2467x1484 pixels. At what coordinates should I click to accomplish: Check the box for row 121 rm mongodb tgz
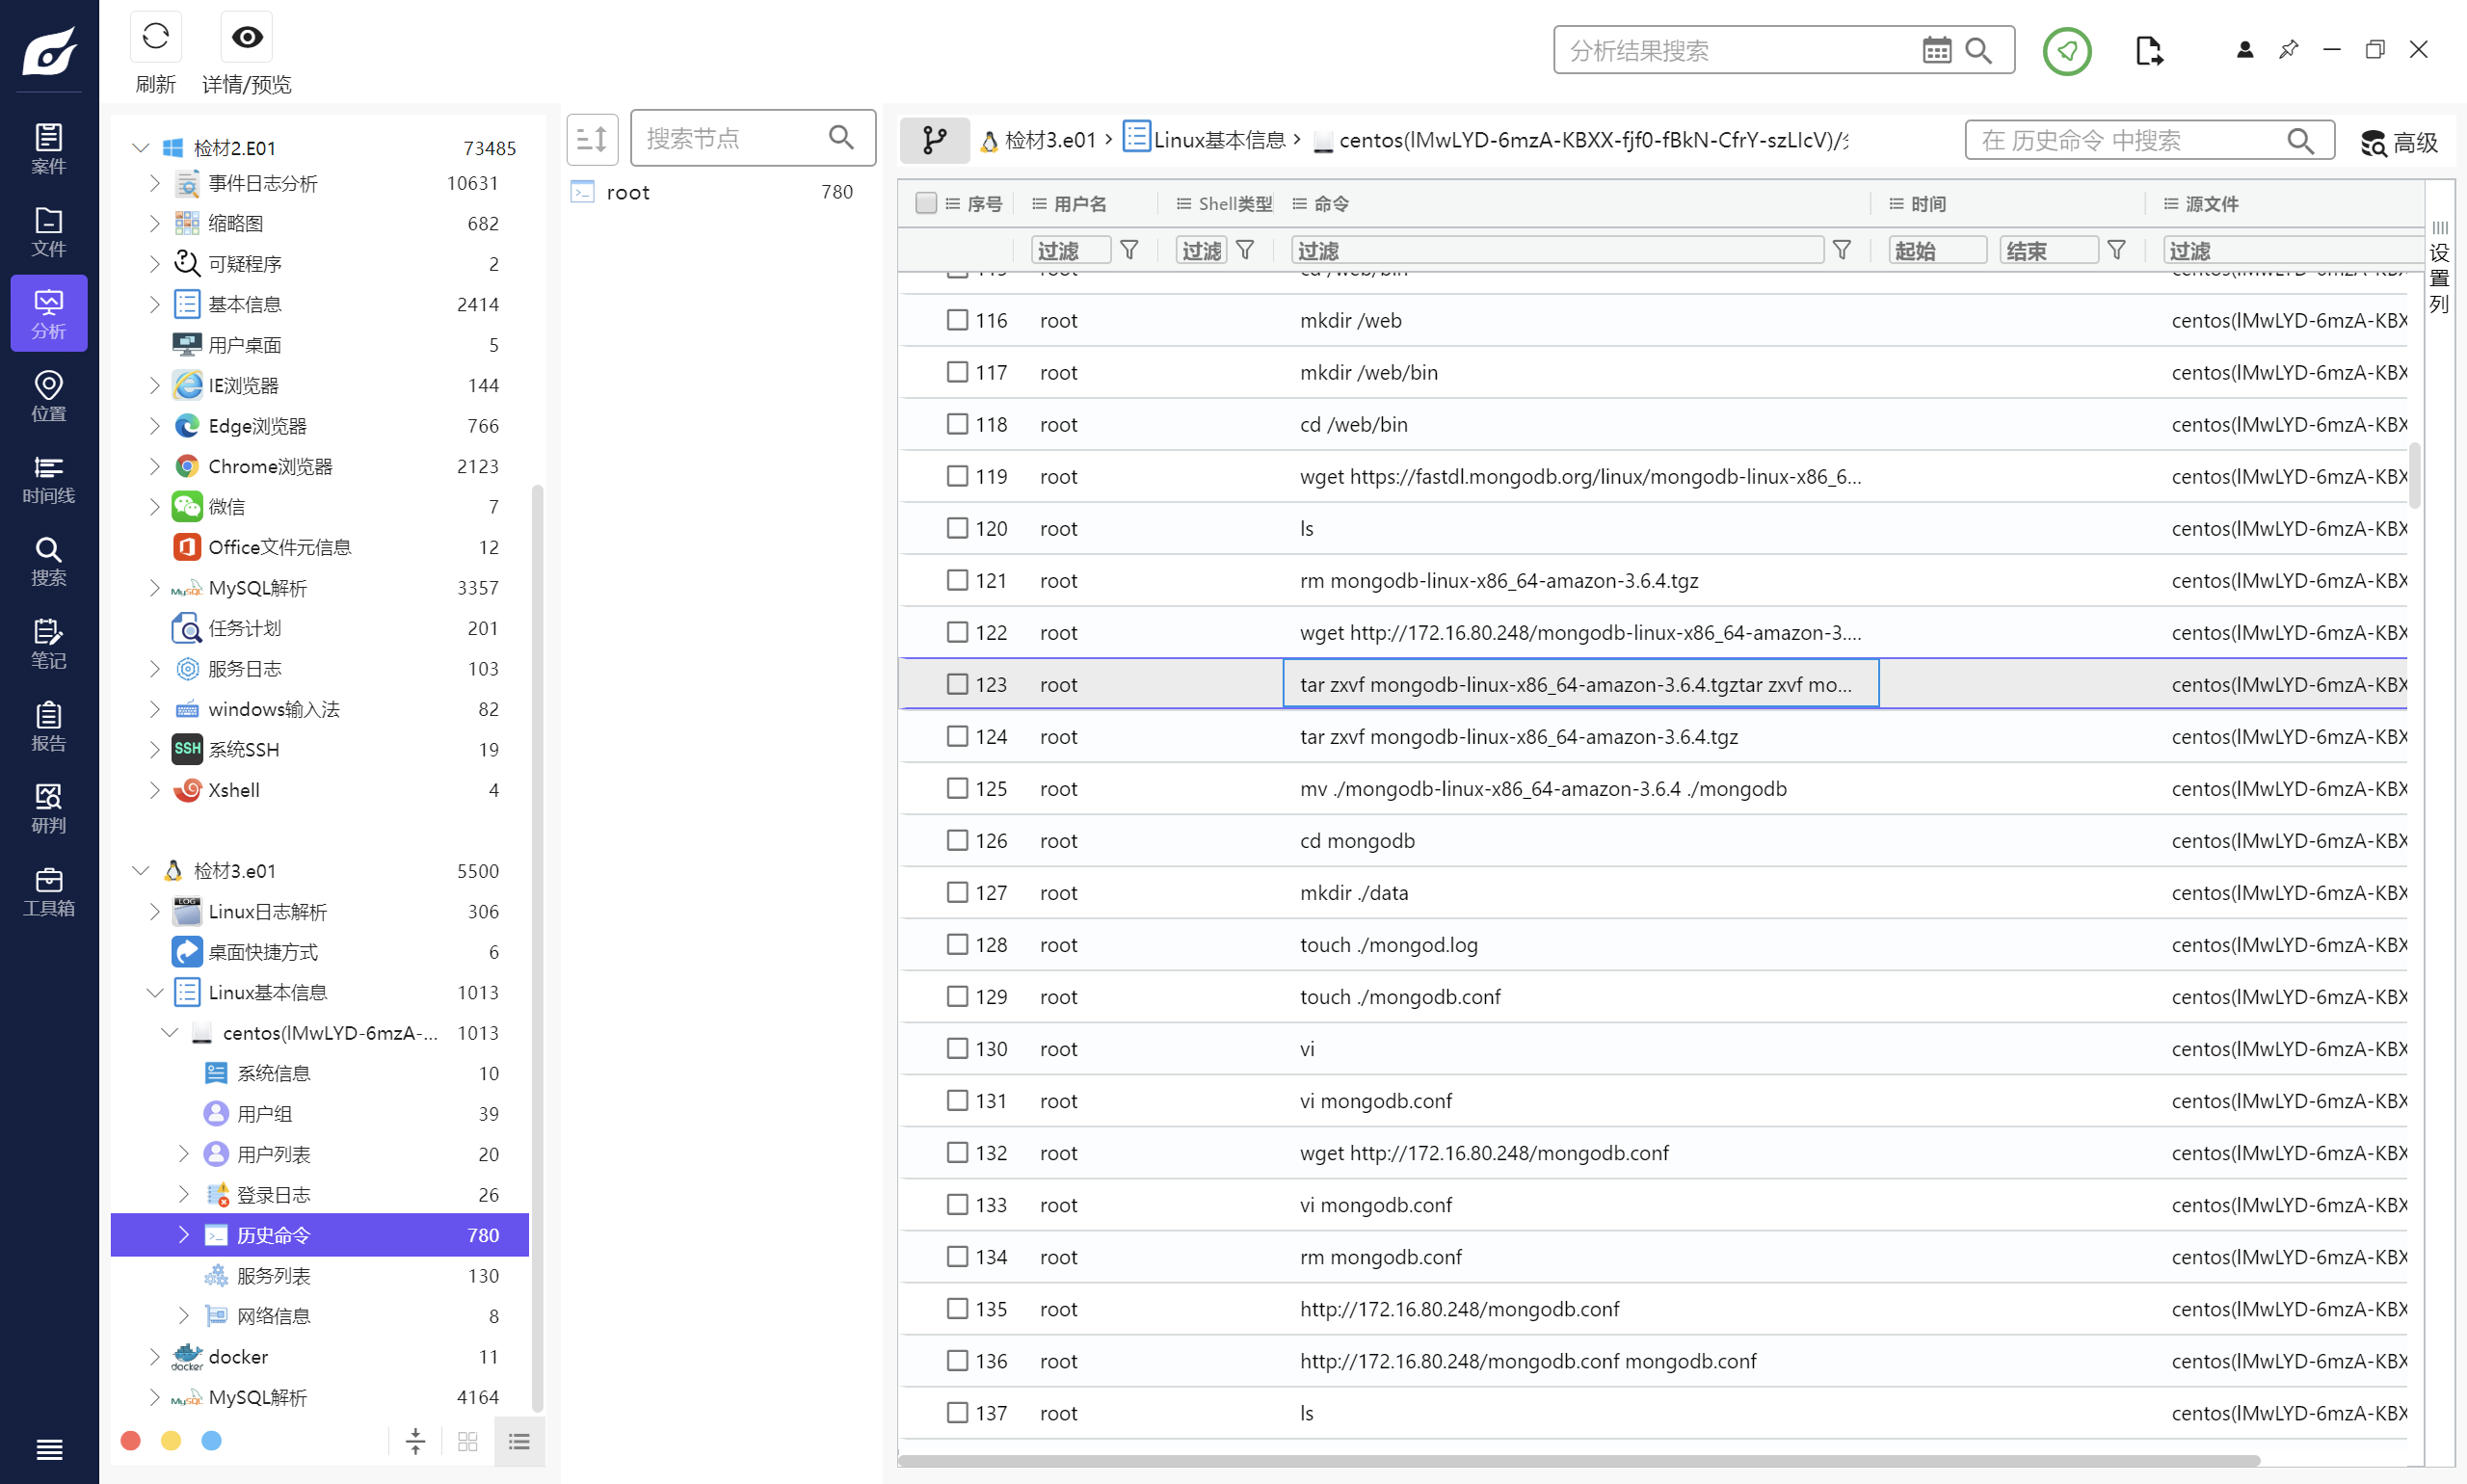click(957, 580)
